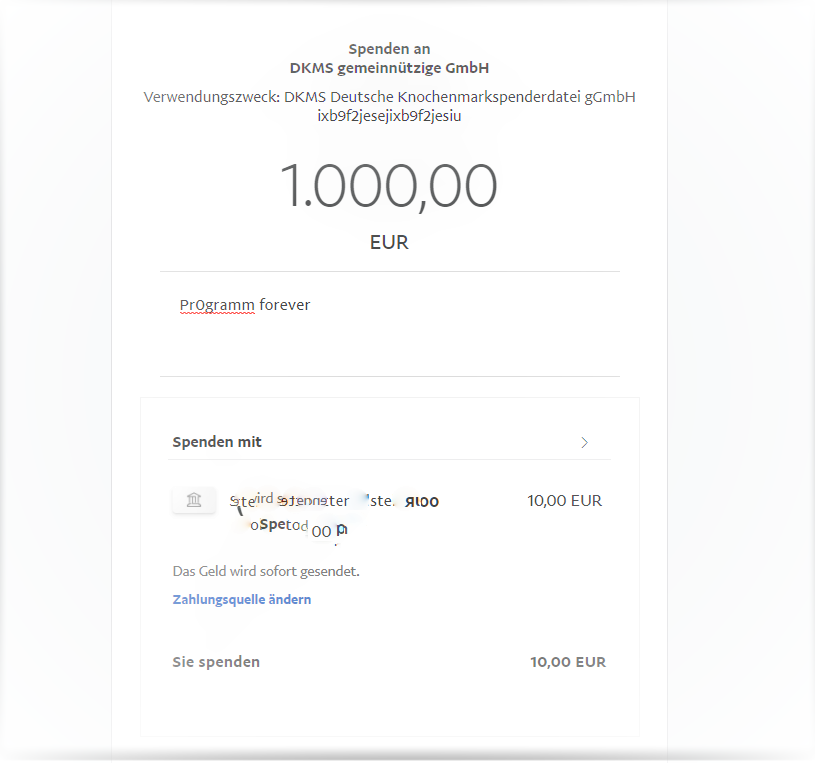
Task: Click the second line of payment source
Action: (299, 528)
